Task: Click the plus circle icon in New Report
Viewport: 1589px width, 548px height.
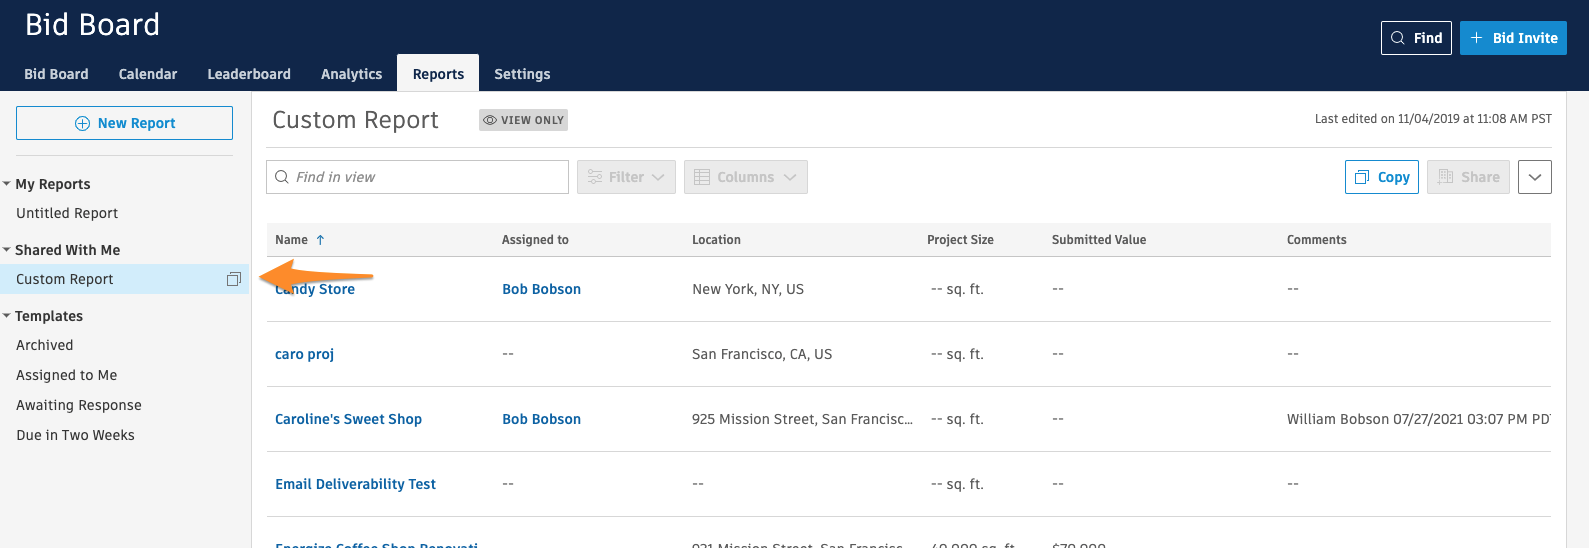Action: [83, 123]
